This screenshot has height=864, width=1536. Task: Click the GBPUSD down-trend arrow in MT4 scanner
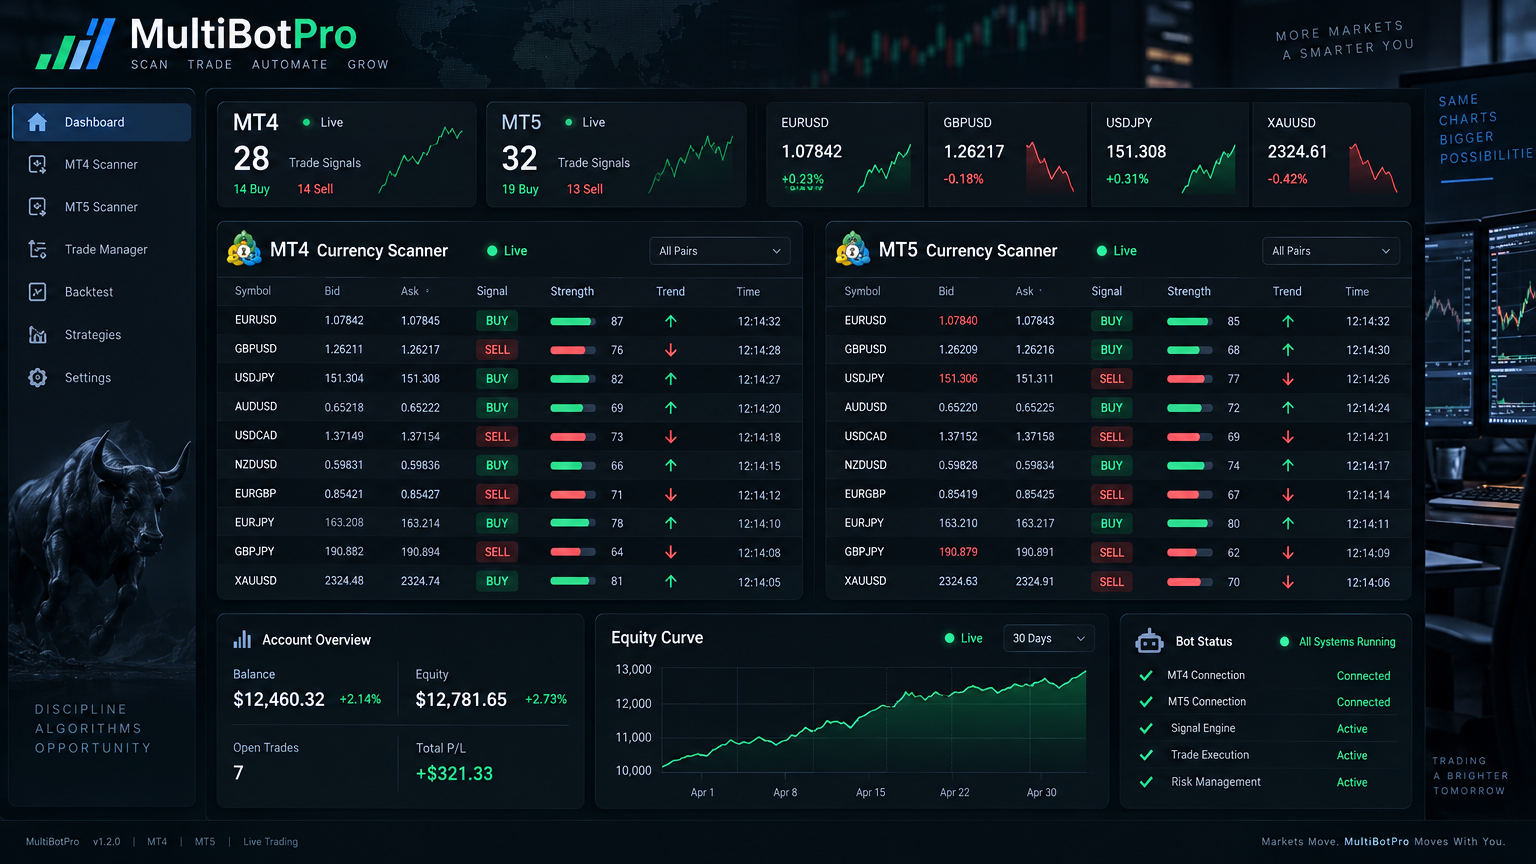(x=670, y=350)
